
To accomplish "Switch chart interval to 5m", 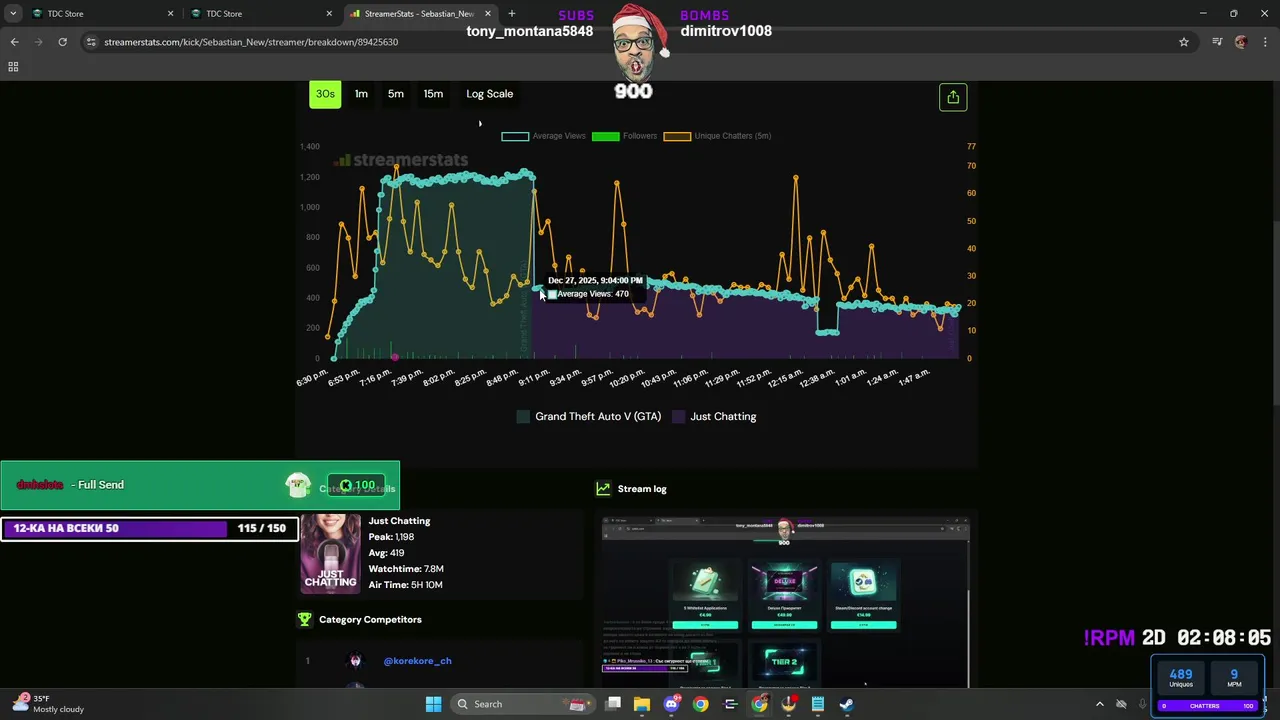I will tap(396, 94).
